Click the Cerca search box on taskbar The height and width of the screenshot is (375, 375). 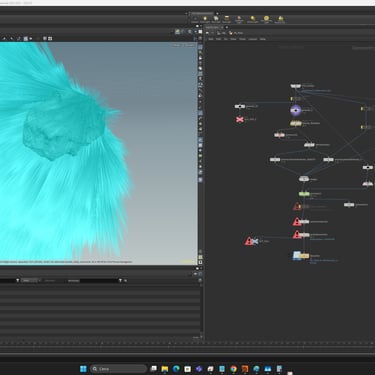point(119,369)
